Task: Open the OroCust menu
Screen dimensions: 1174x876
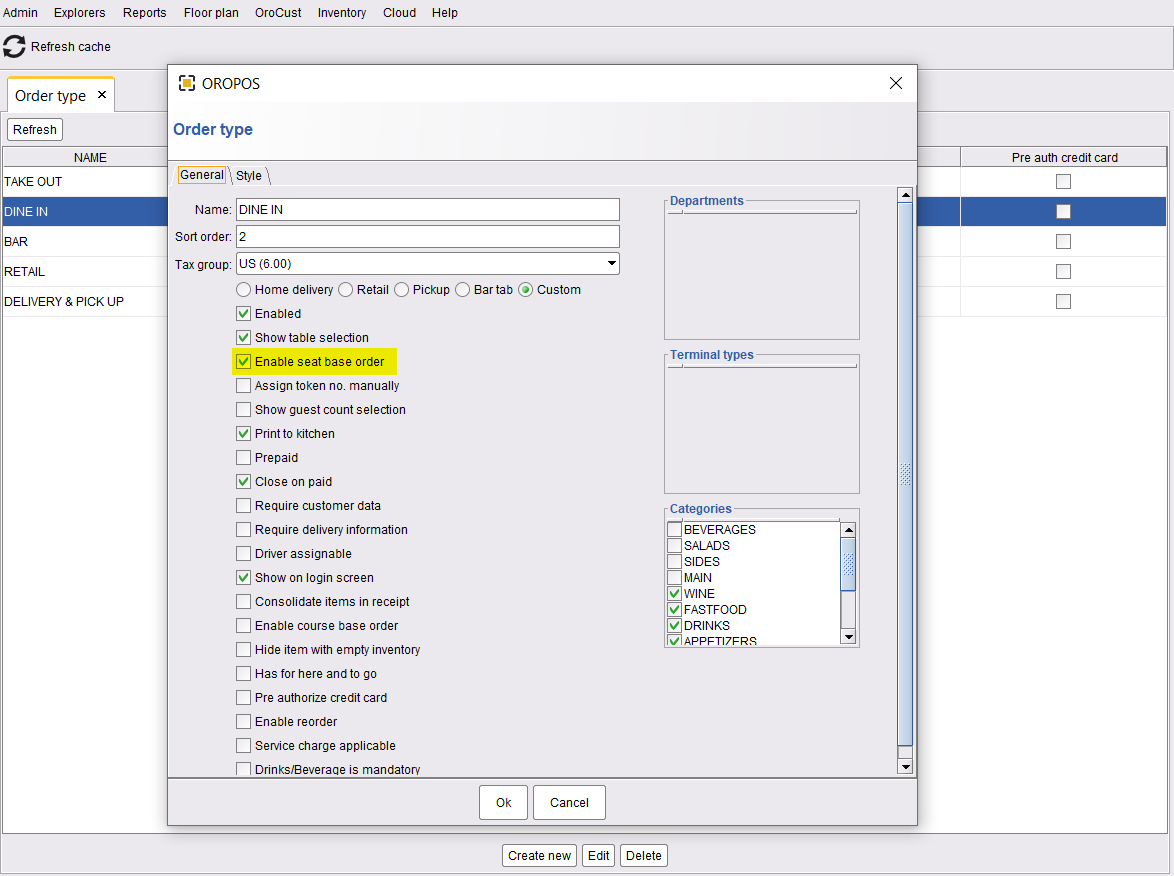Action: (x=278, y=13)
